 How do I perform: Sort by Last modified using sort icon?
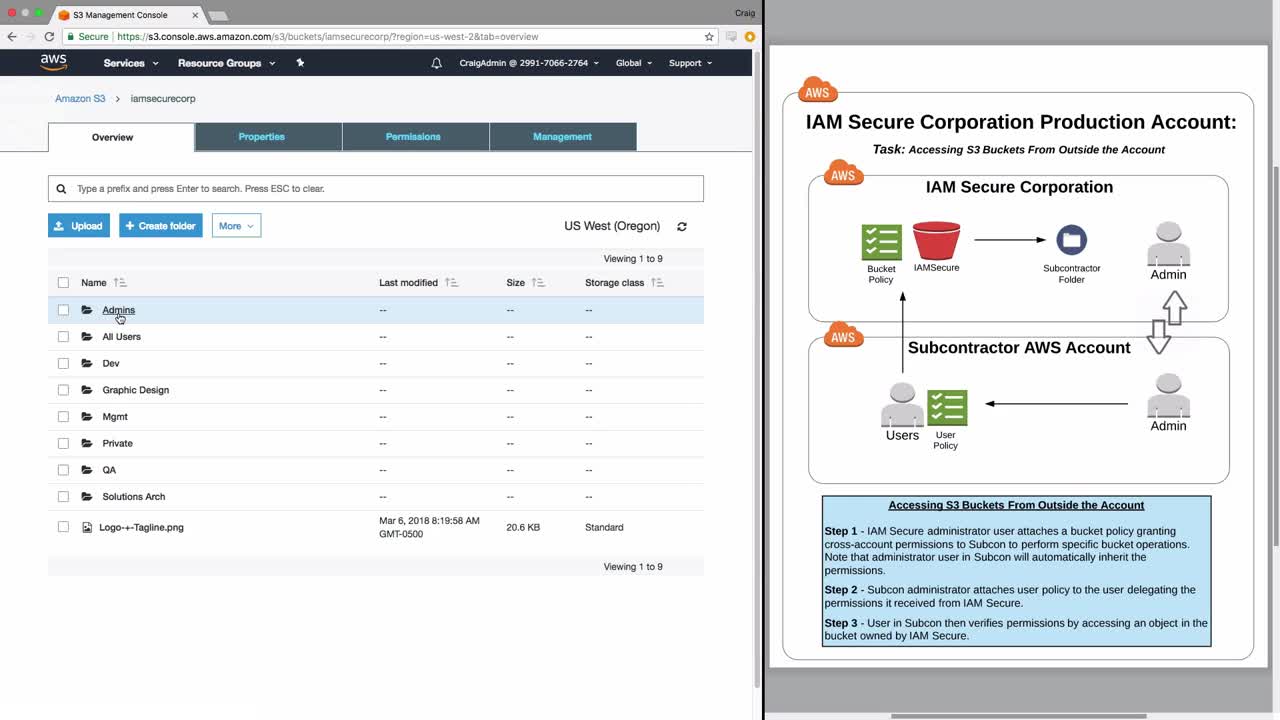[451, 283]
